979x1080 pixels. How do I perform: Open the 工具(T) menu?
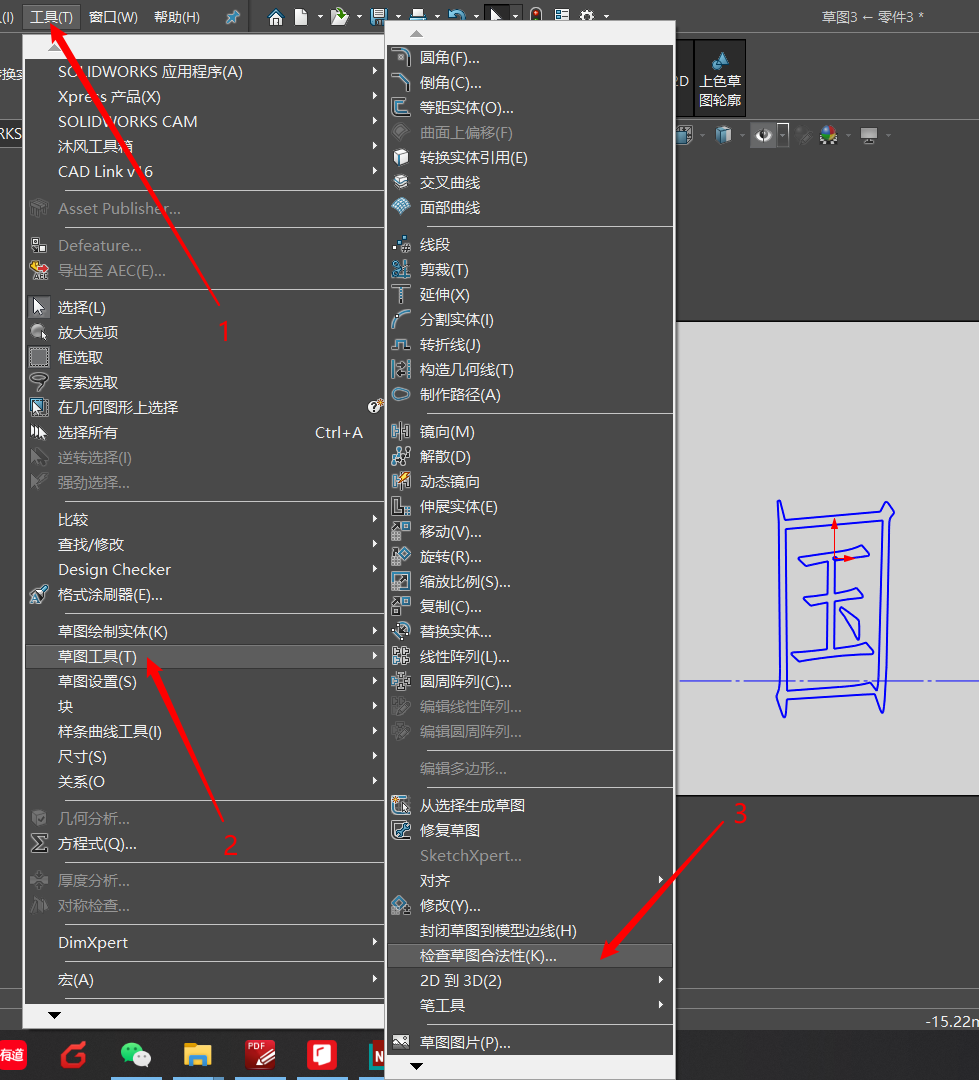click(52, 17)
